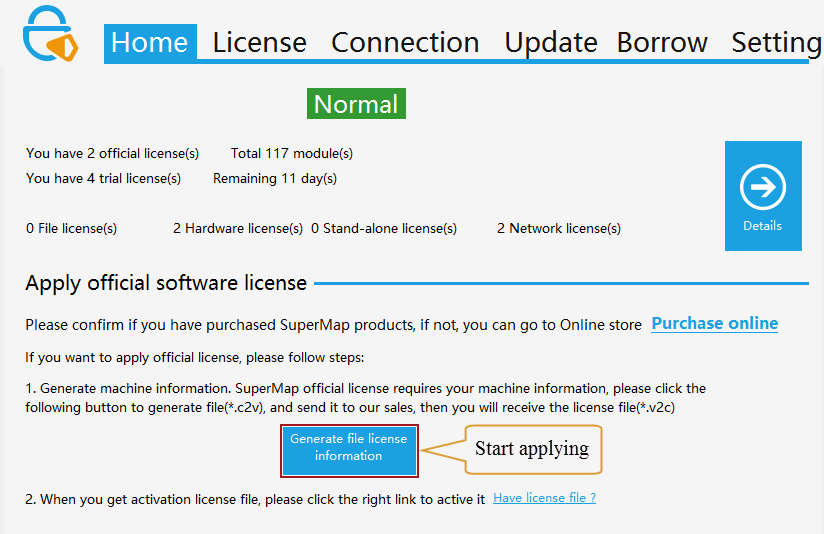
Task: Click the '0 Stand-alone license(s)' count
Action: tap(384, 229)
